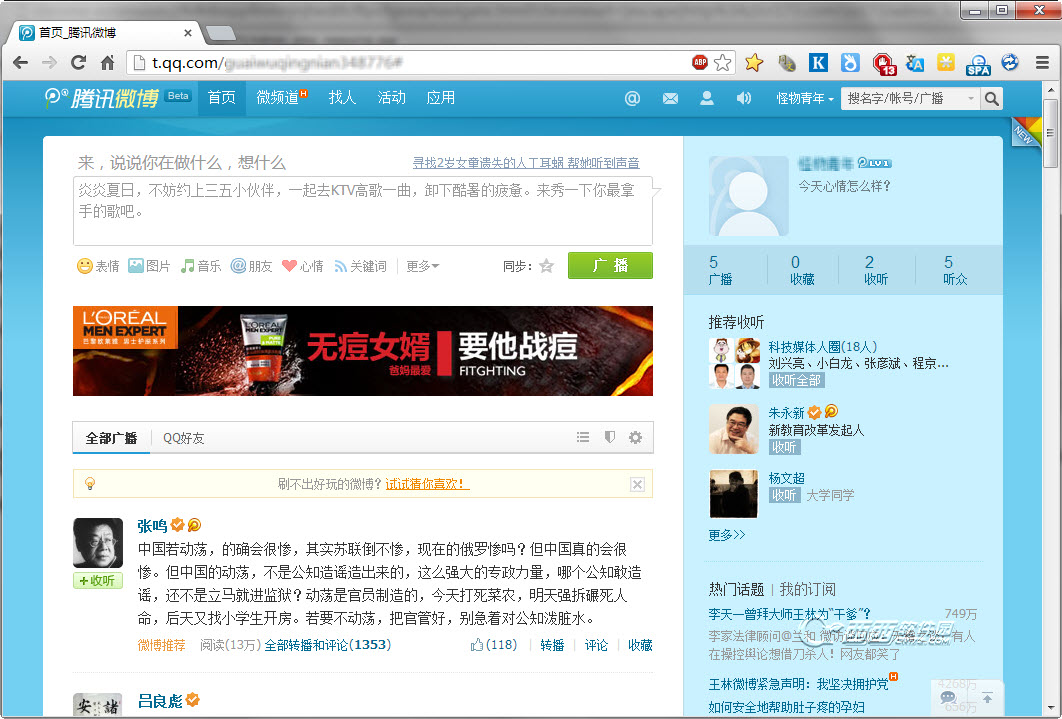Go to the 首页 tab
The width and height of the screenshot is (1062, 719).
click(x=221, y=98)
